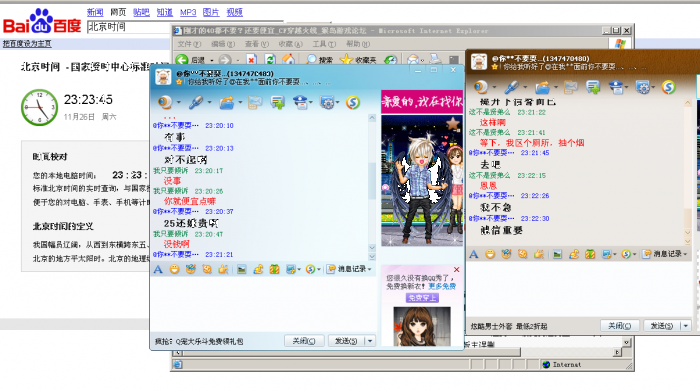Click the green refresh icon in Internet Explorer
This screenshot has width=700, height=391.
coord(270,59)
